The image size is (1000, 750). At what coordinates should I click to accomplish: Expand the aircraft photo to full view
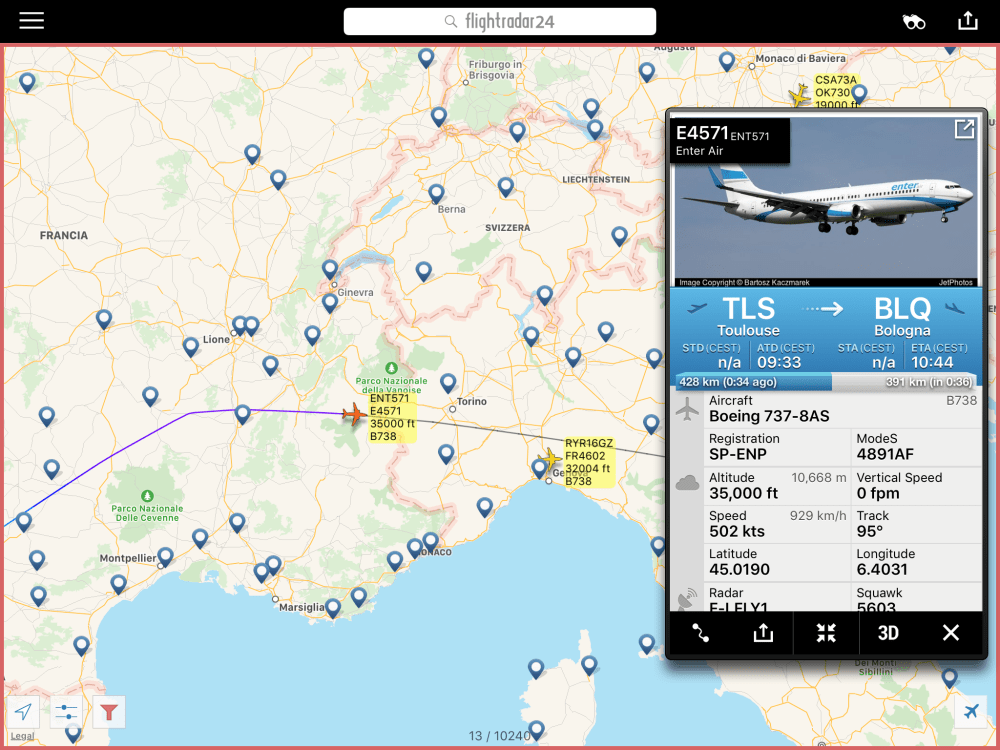coord(964,129)
